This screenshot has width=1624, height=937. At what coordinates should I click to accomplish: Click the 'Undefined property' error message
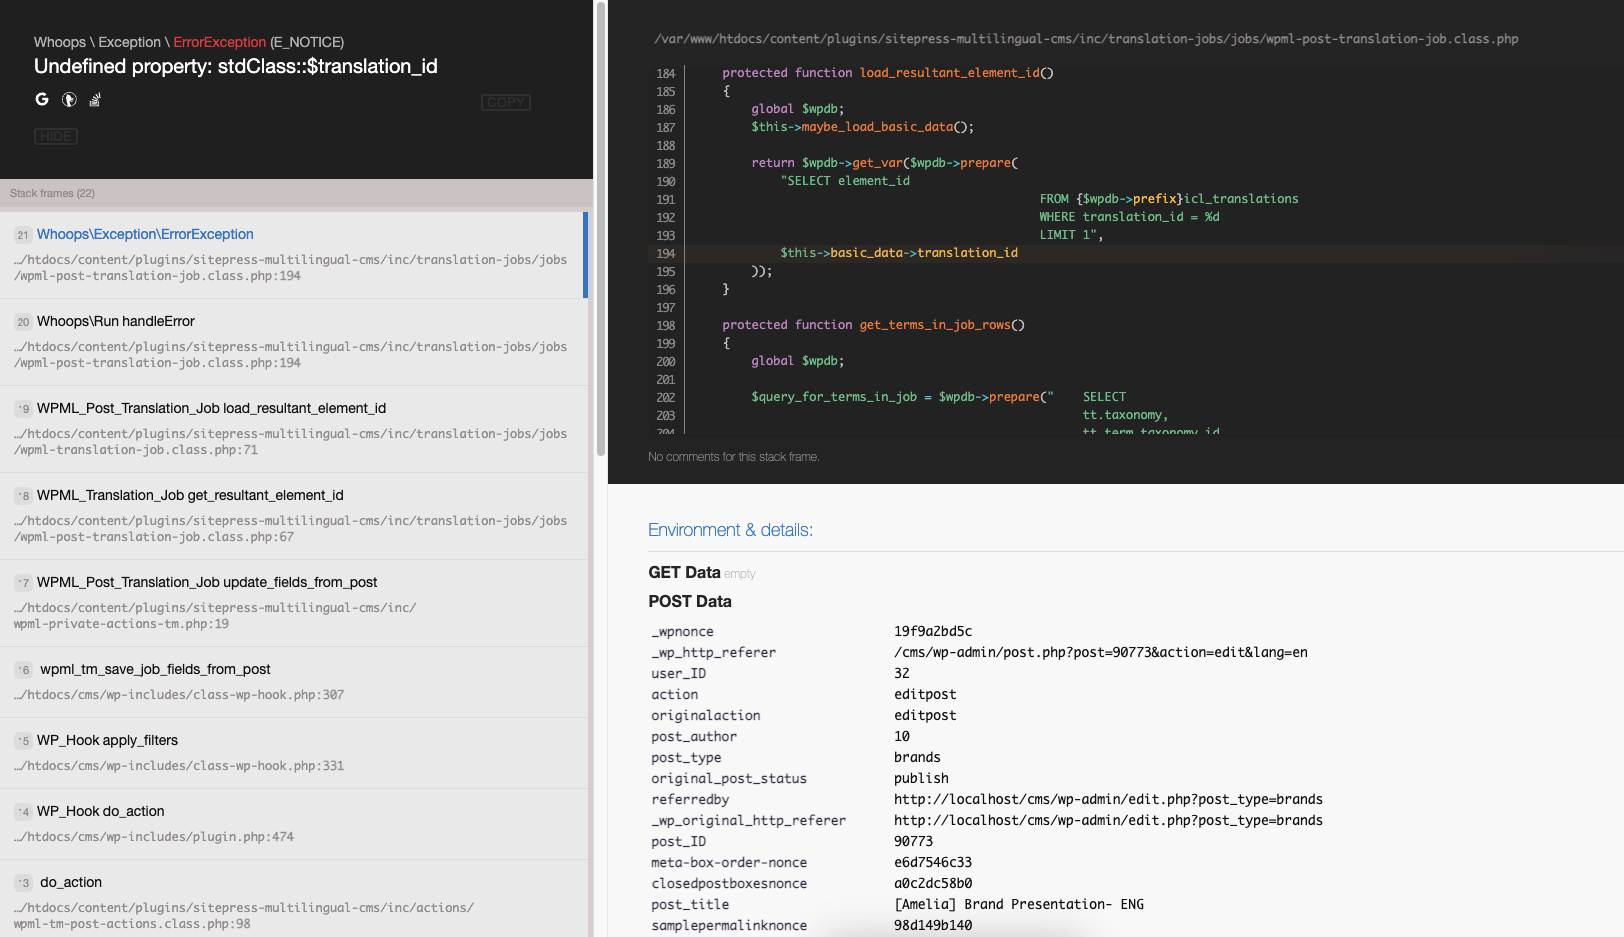pos(236,66)
